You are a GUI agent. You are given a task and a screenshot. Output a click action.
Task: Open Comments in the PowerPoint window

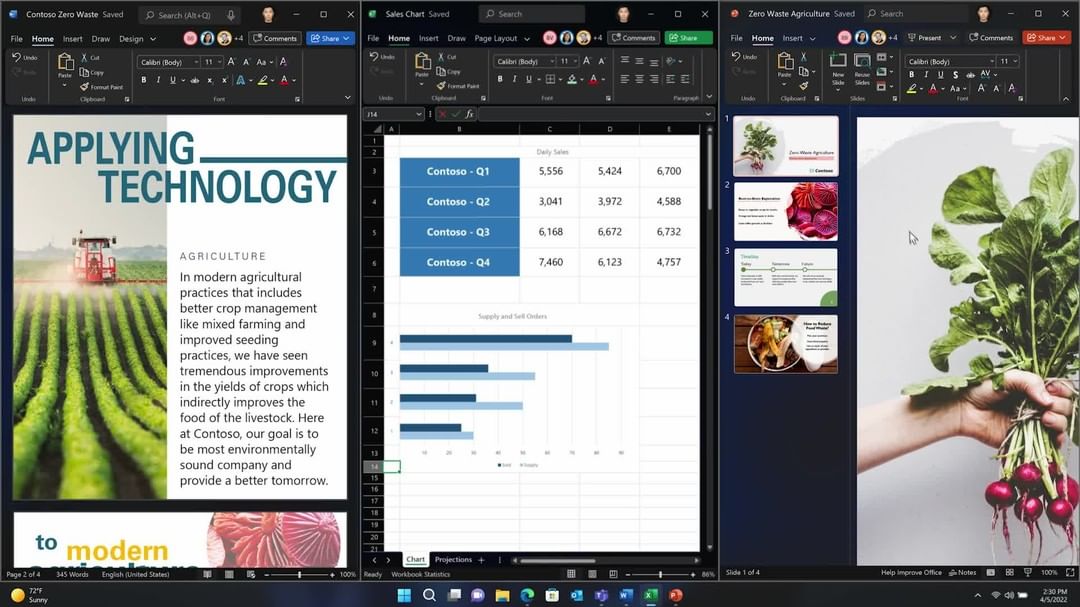point(990,38)
